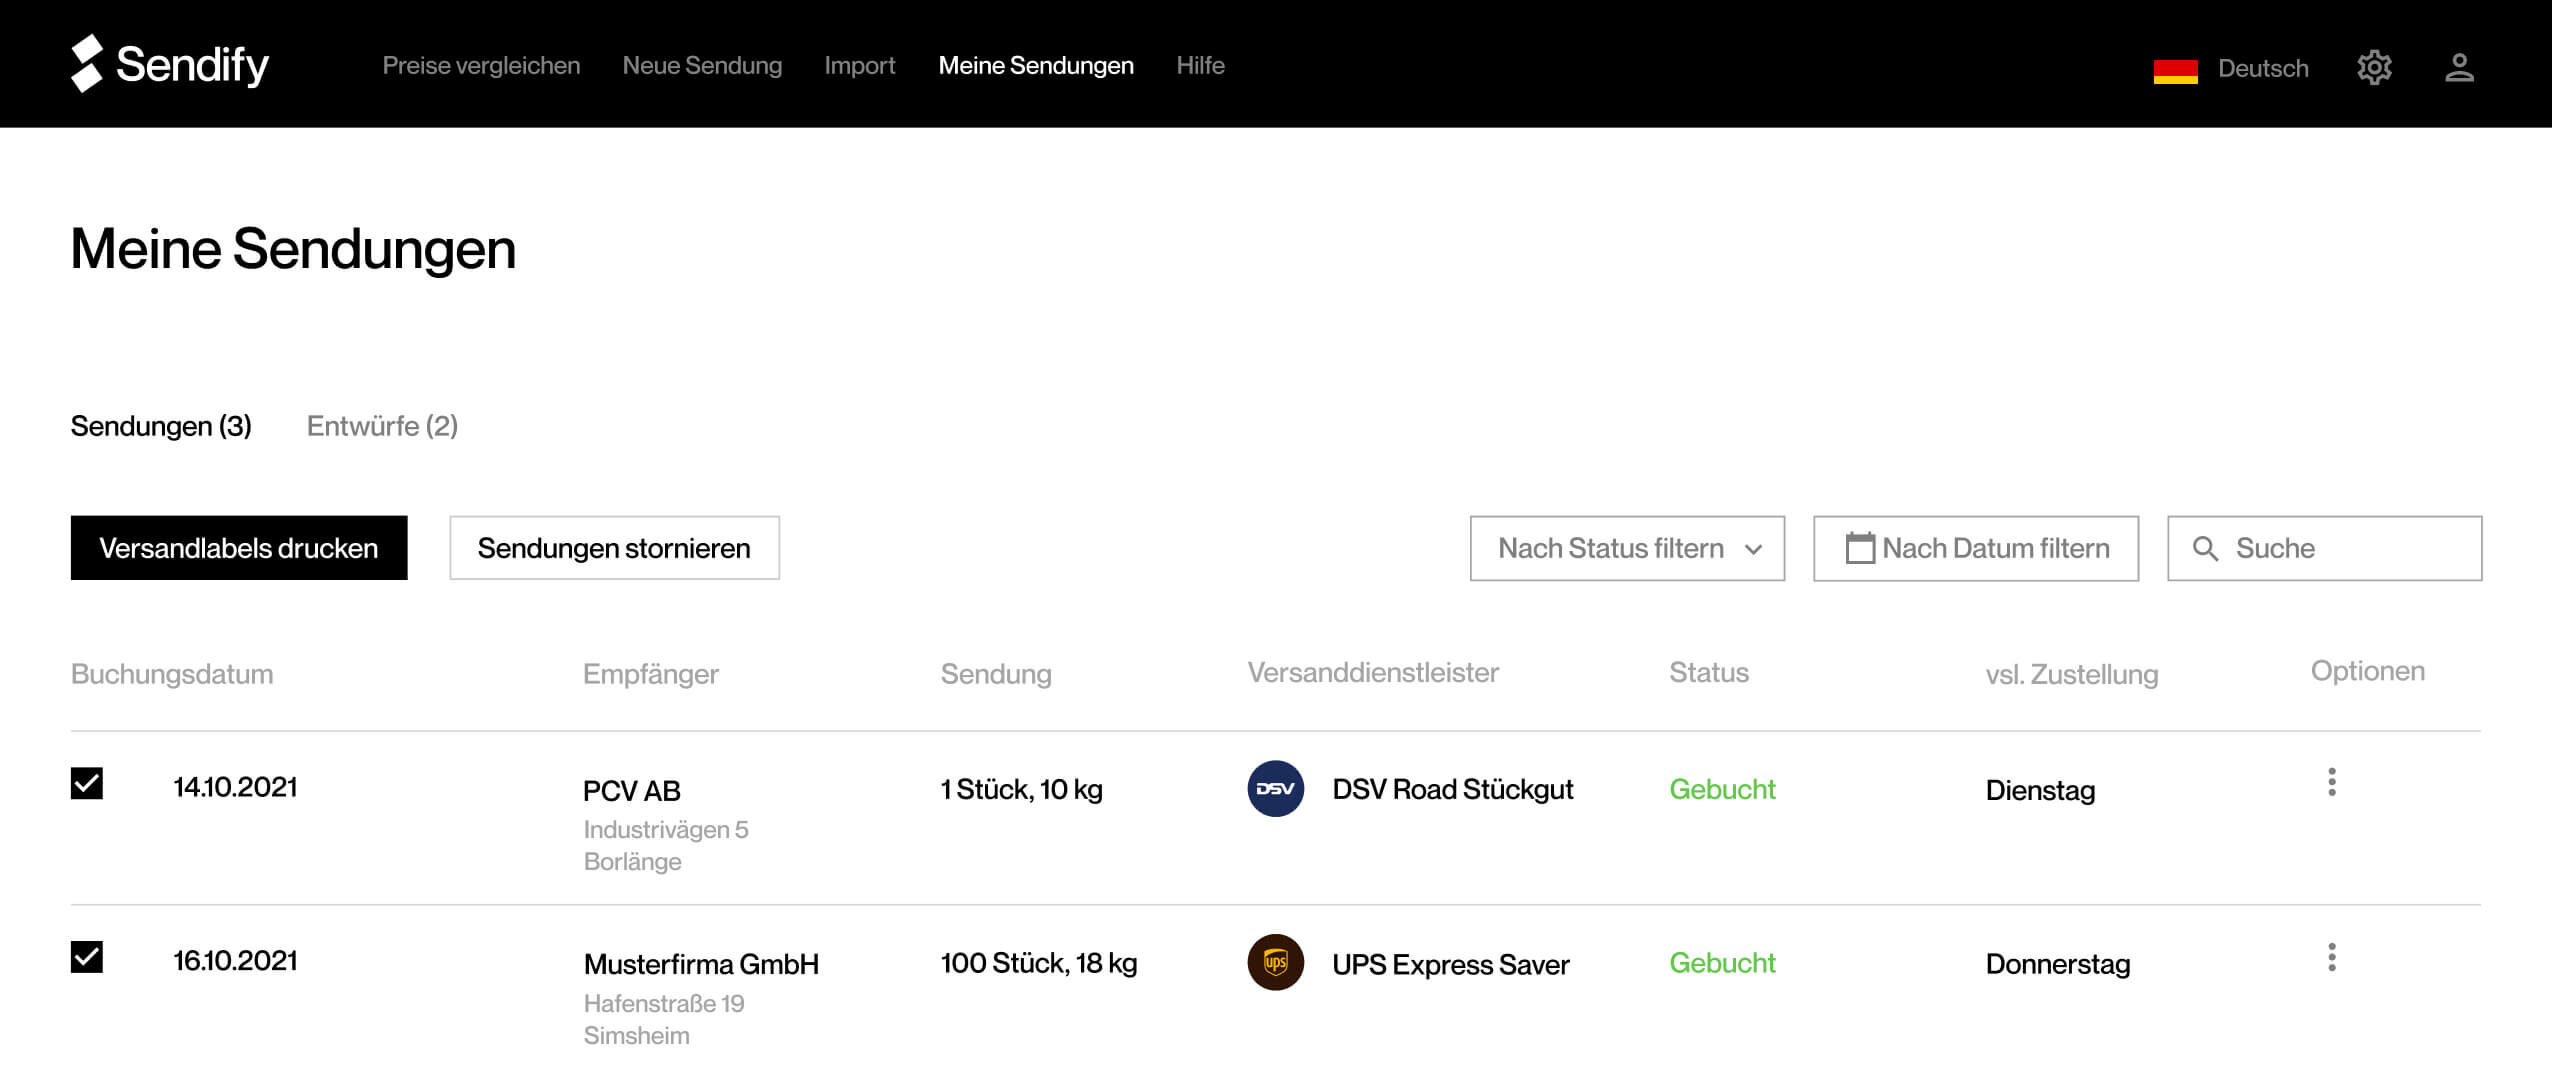Screen dimensions: 2552x1071
Task: Sort by the Buchungsdatum column header
Action: point(172,674)
